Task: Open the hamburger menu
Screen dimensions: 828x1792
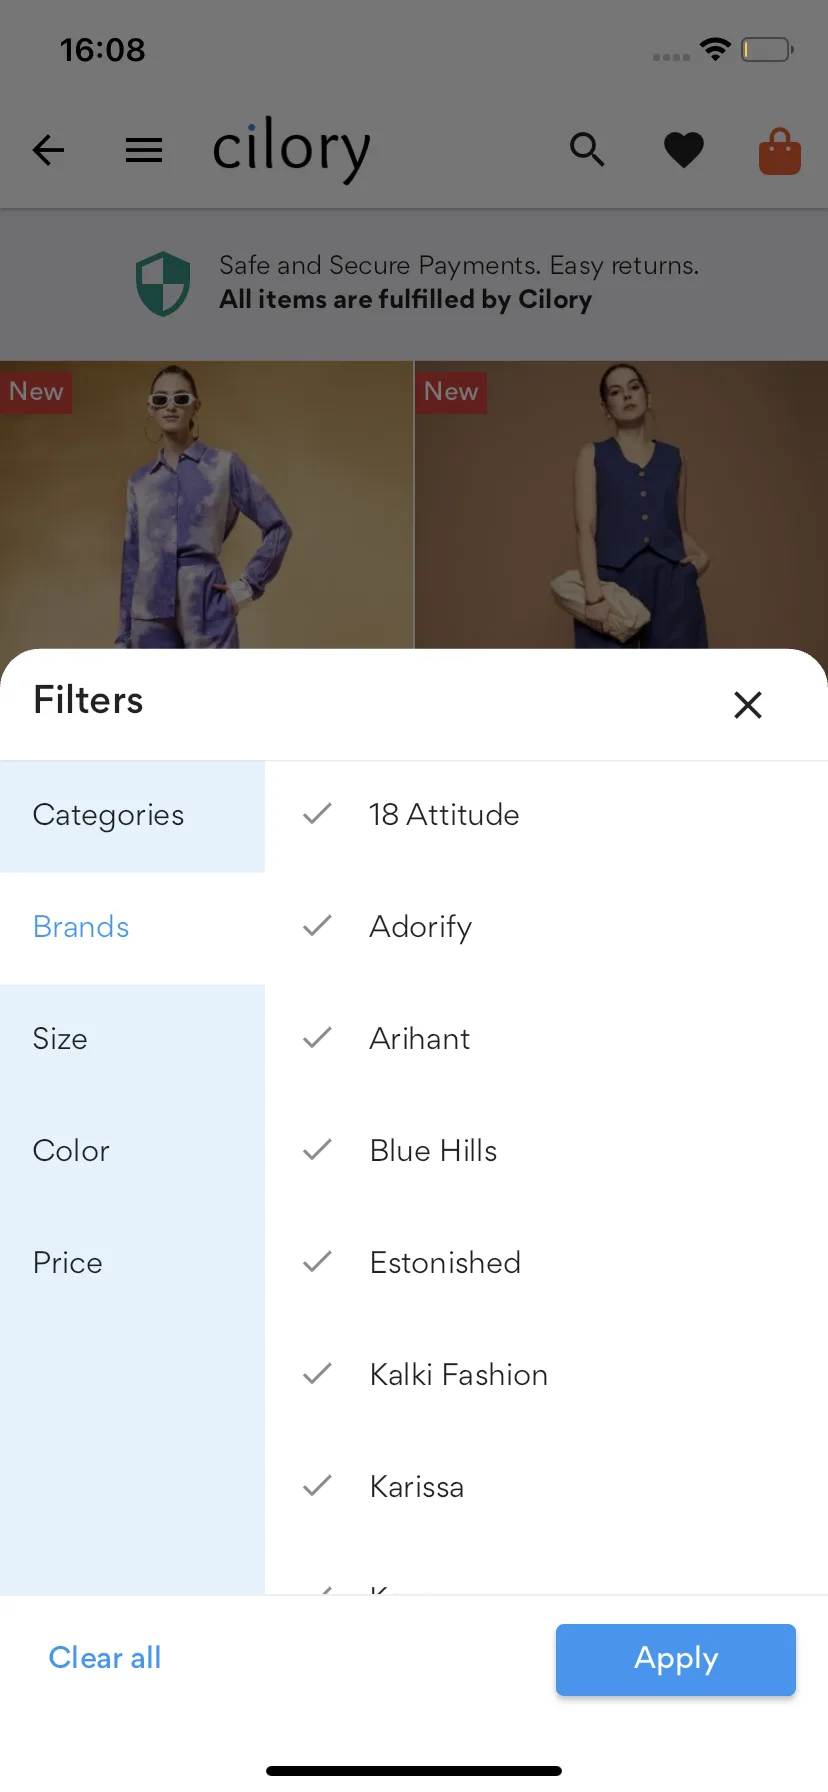Action: [144, 150]
